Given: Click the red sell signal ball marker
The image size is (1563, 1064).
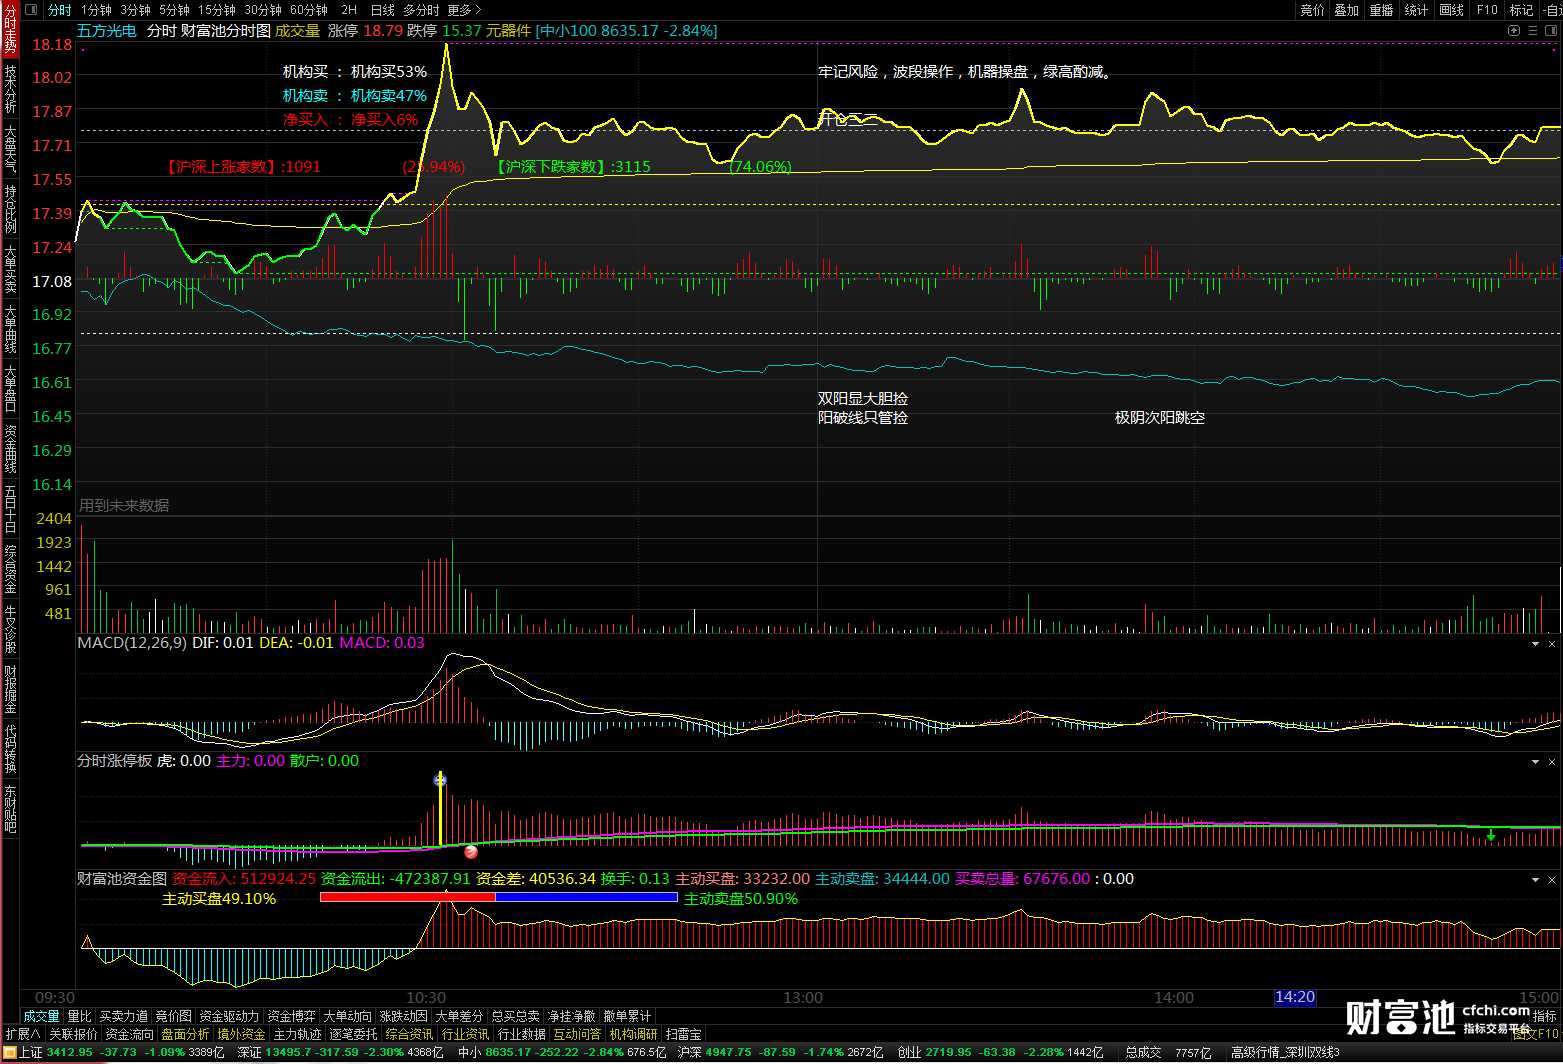Looking at the screenshot, I should (x=471, y=852).
